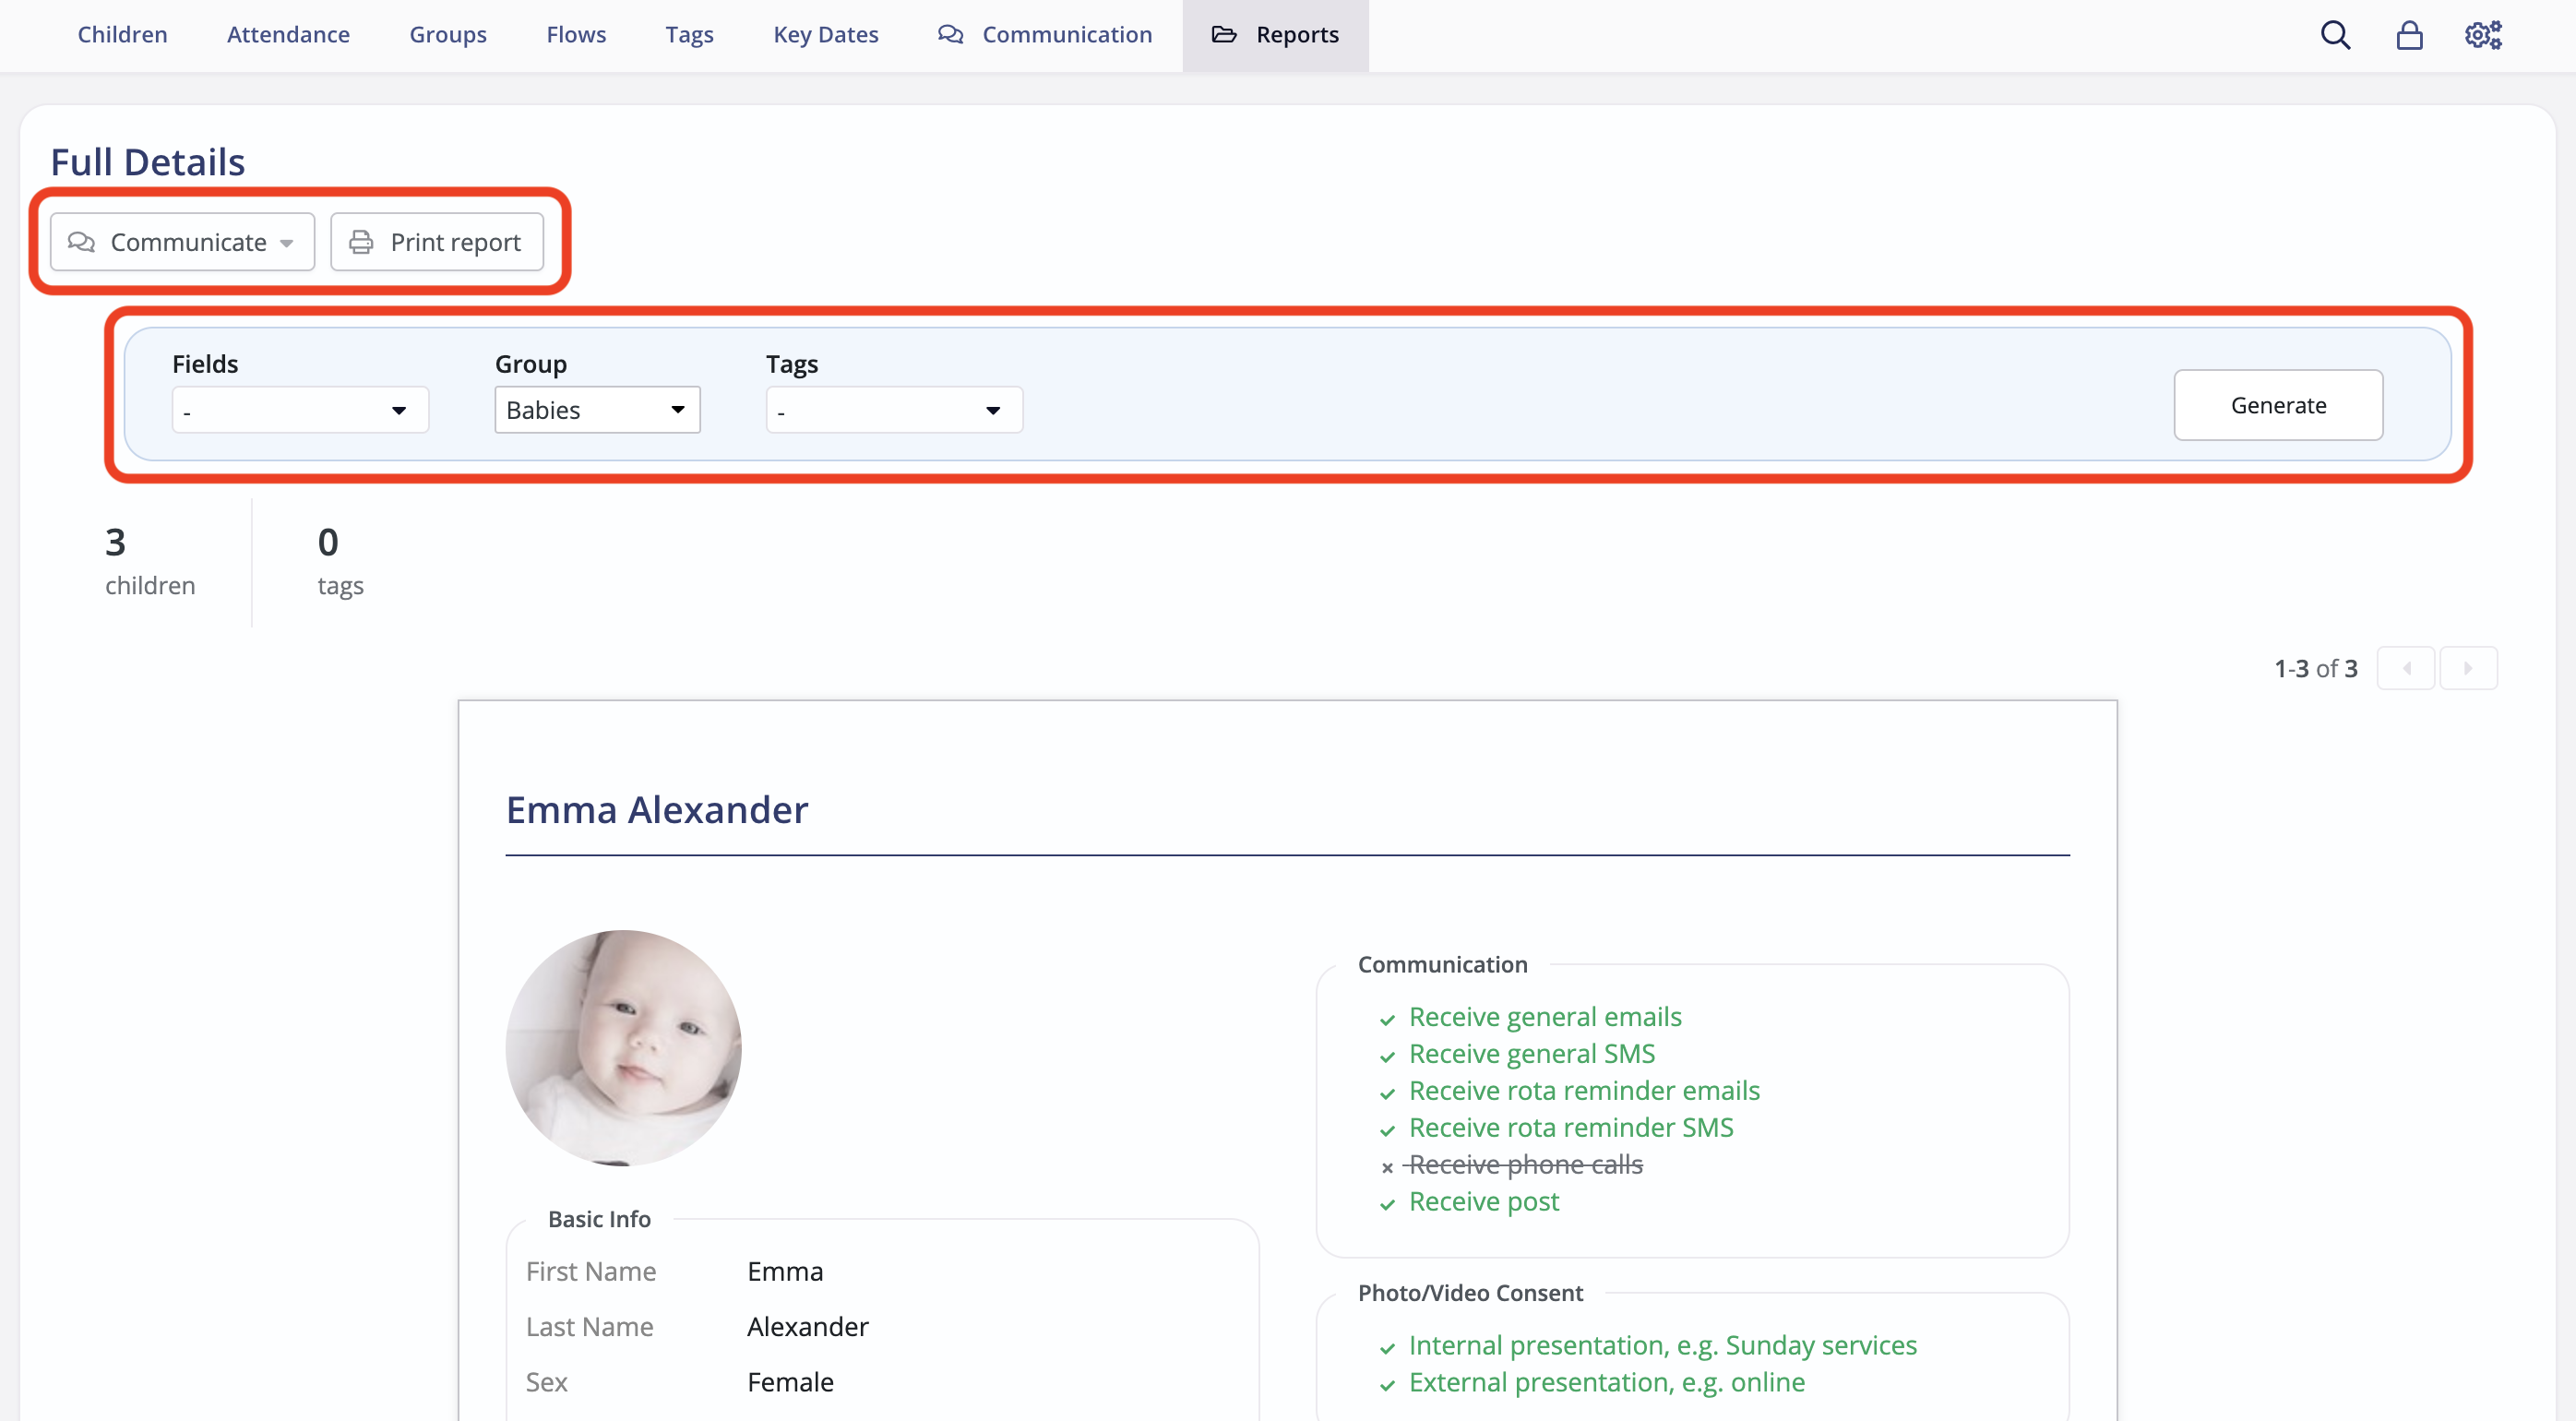Open the Group dropdown showing Babies
Image resolution: width=2576 pixels, height=1421 pixels.
tap(597, 410)
